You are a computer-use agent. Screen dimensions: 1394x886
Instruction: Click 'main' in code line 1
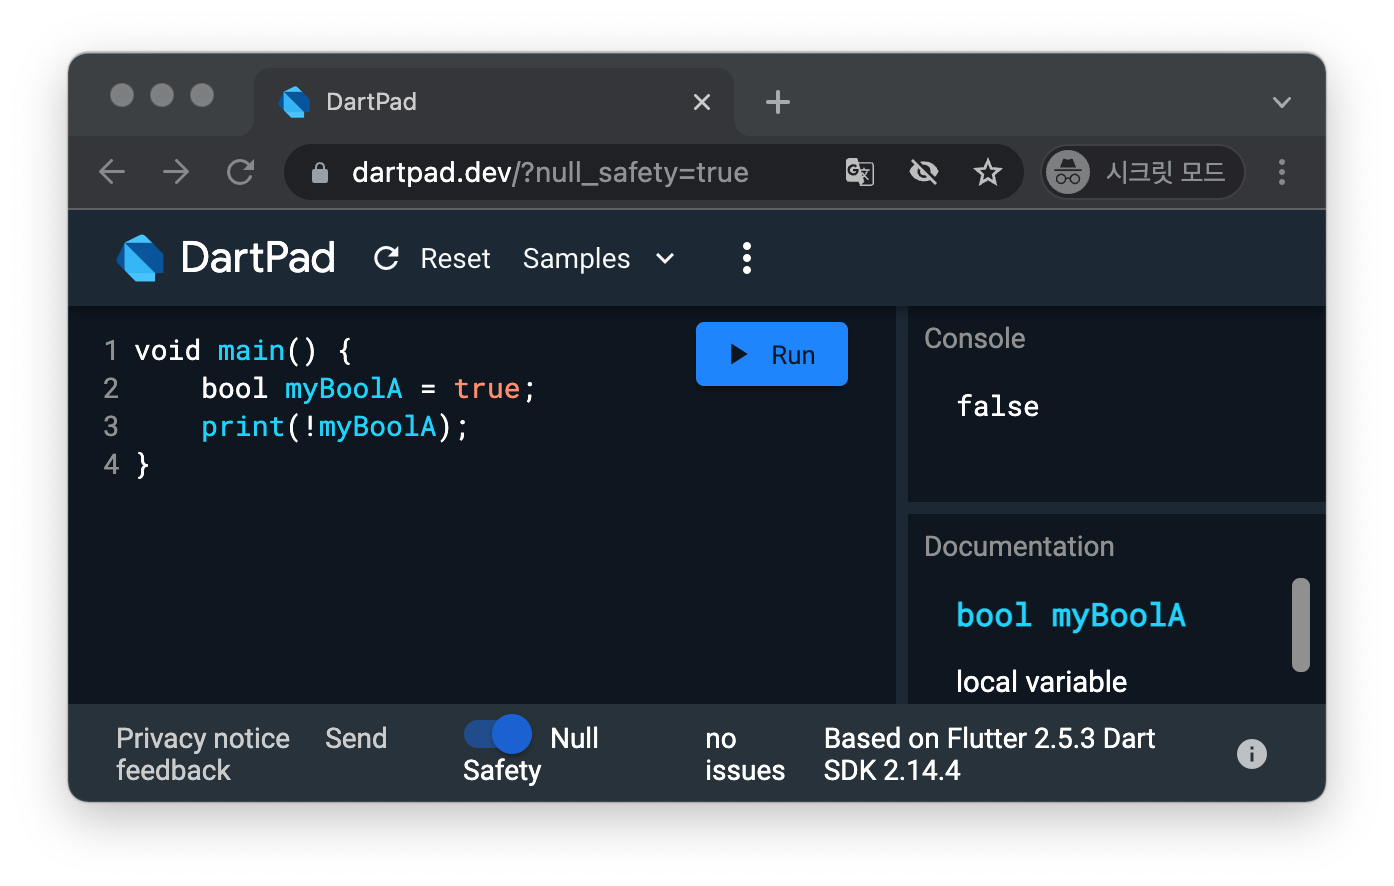click(251, 350)
